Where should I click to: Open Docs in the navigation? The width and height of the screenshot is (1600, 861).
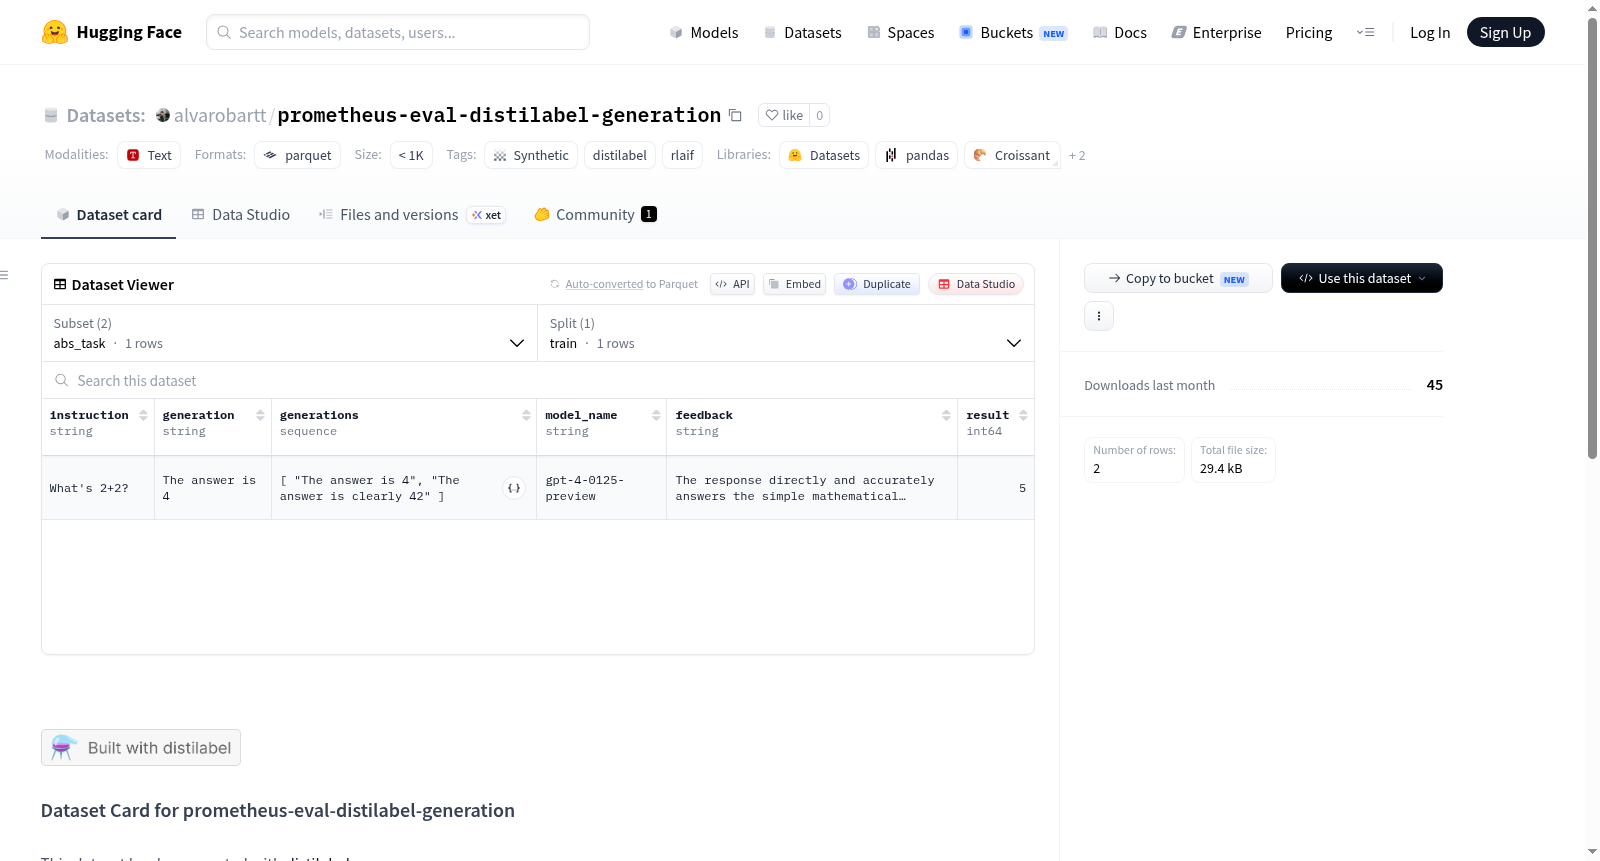tap(1120, 32)
